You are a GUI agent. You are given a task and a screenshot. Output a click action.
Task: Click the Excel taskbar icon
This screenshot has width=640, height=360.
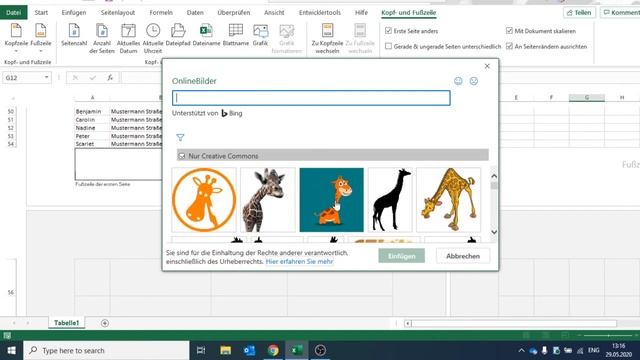tap(297, 350)
